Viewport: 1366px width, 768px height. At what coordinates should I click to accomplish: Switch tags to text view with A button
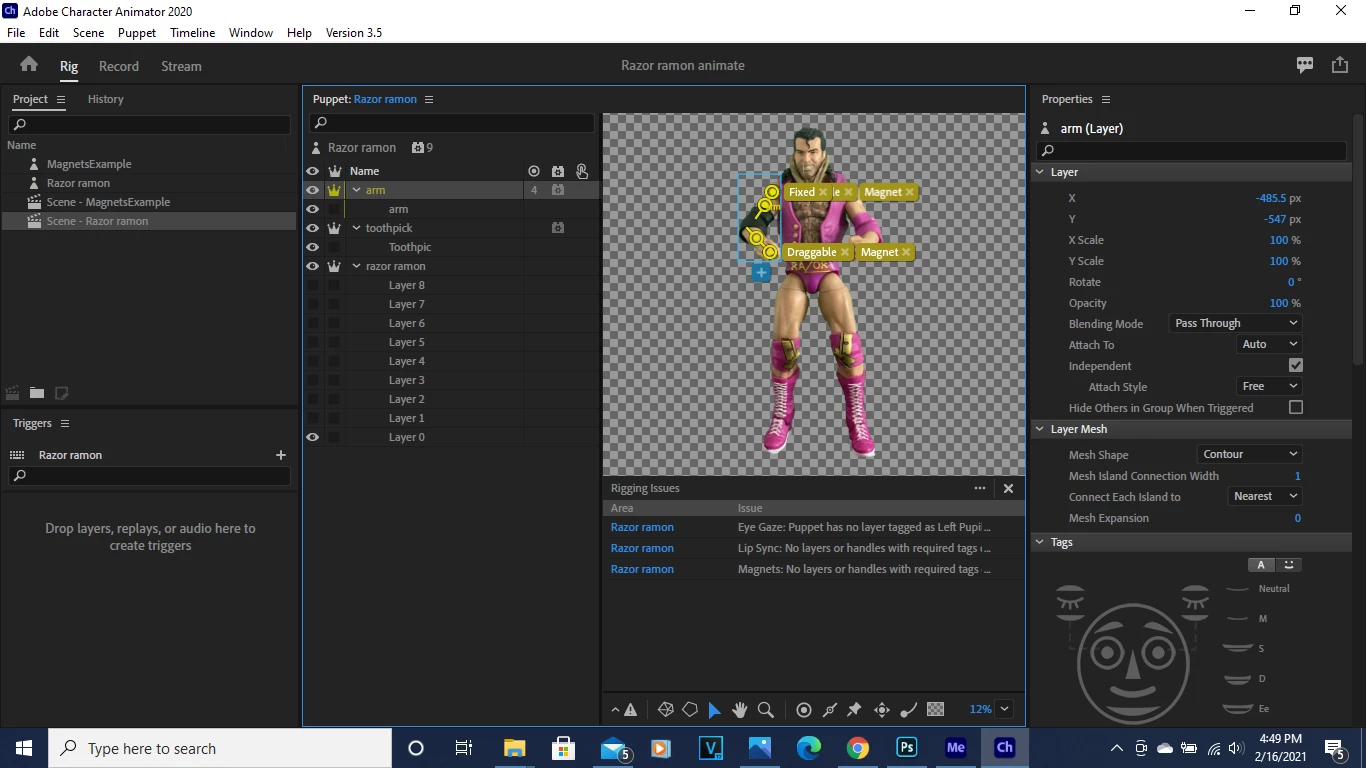click(x=1261, y=565)
